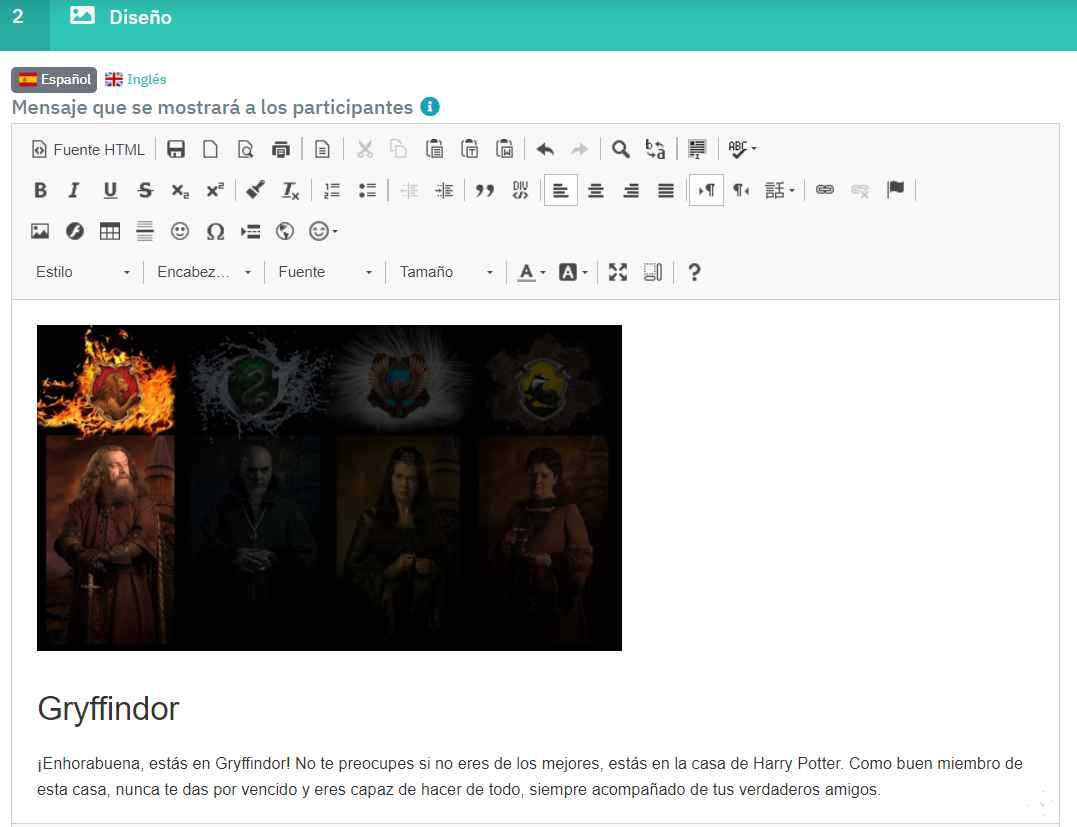Open Fuente HTML source view
Screen dimensions: 1077x827
coord(88,149)
